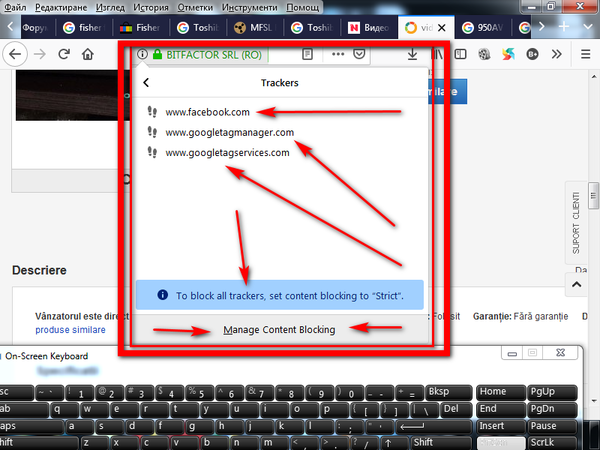Click Manage Content Blocking button

(x=279, y=329)
